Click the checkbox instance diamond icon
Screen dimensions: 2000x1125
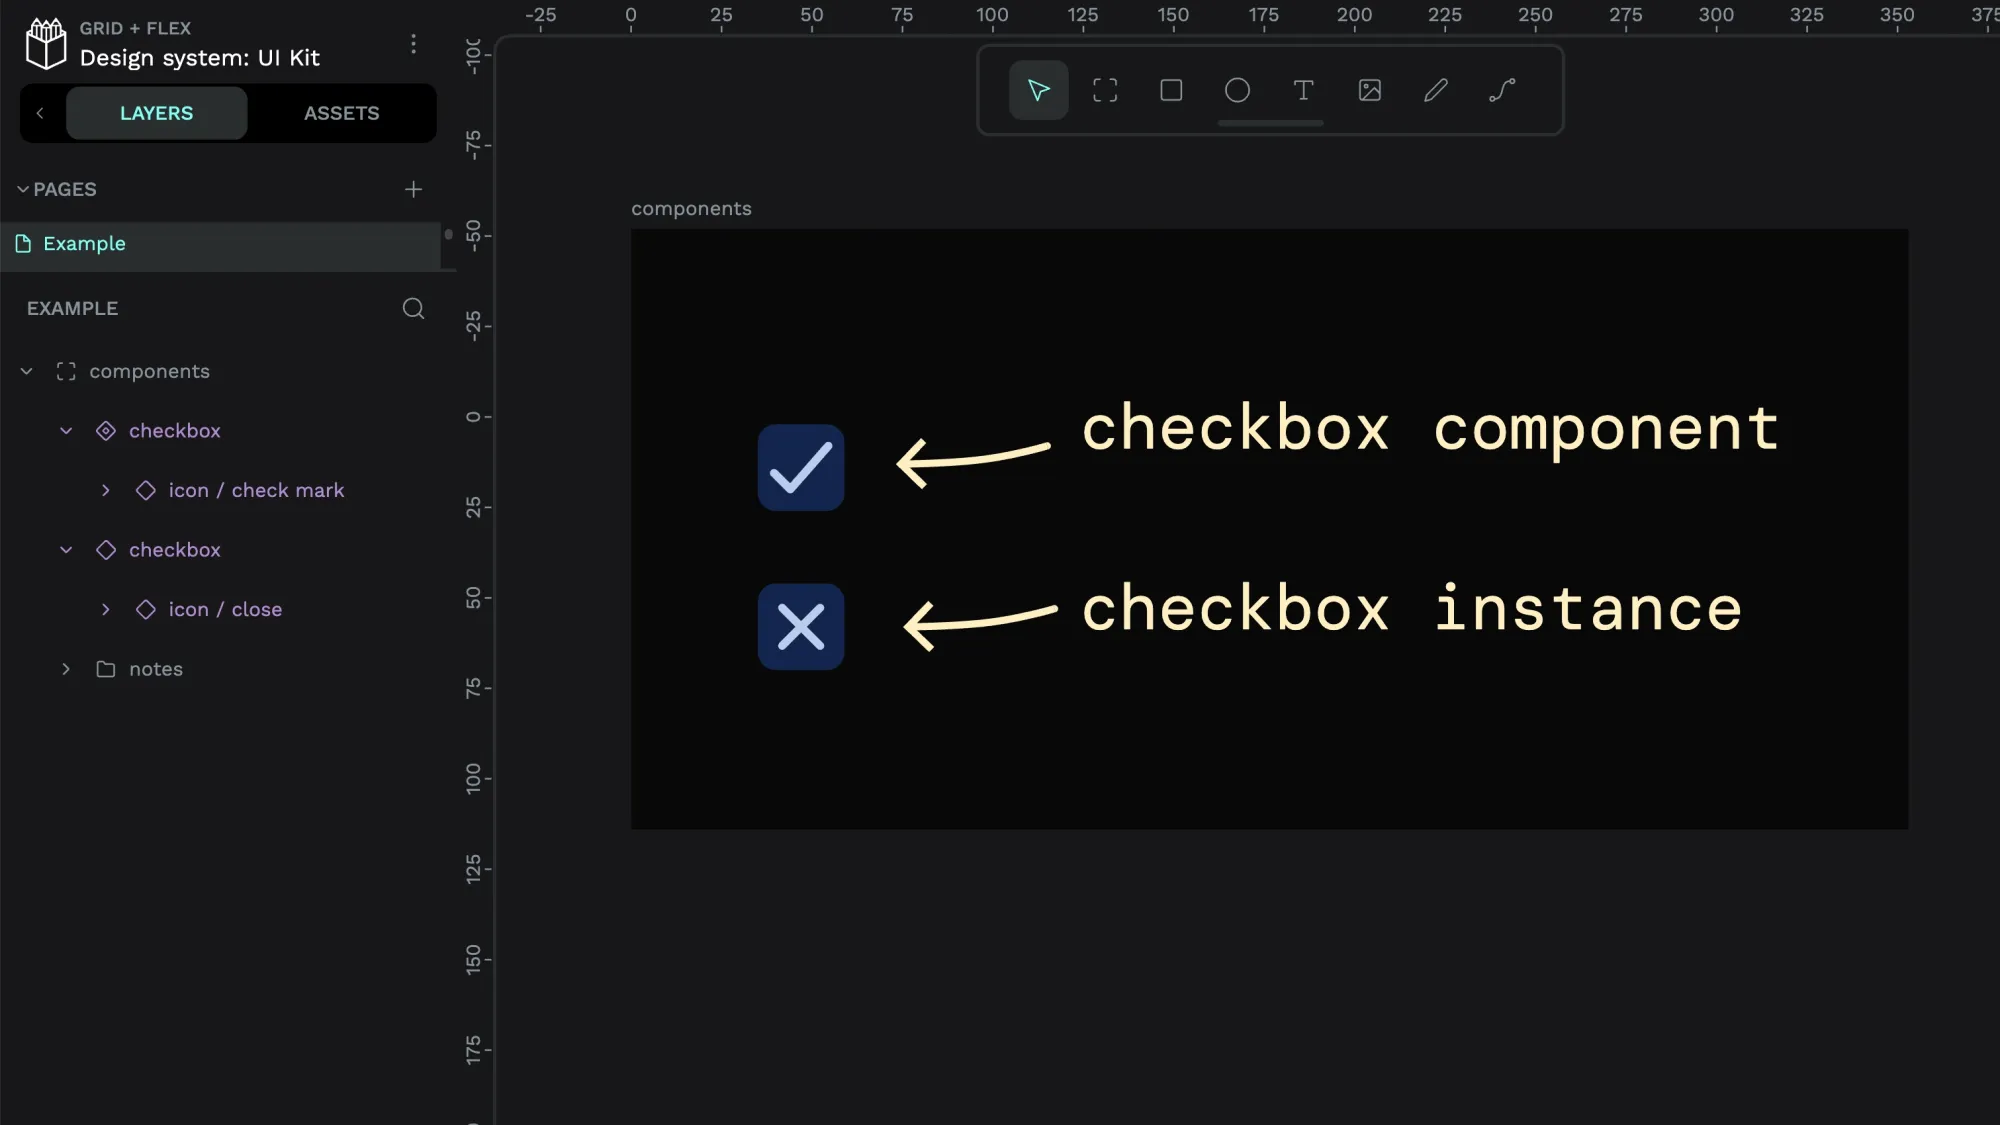pos(106,550)
